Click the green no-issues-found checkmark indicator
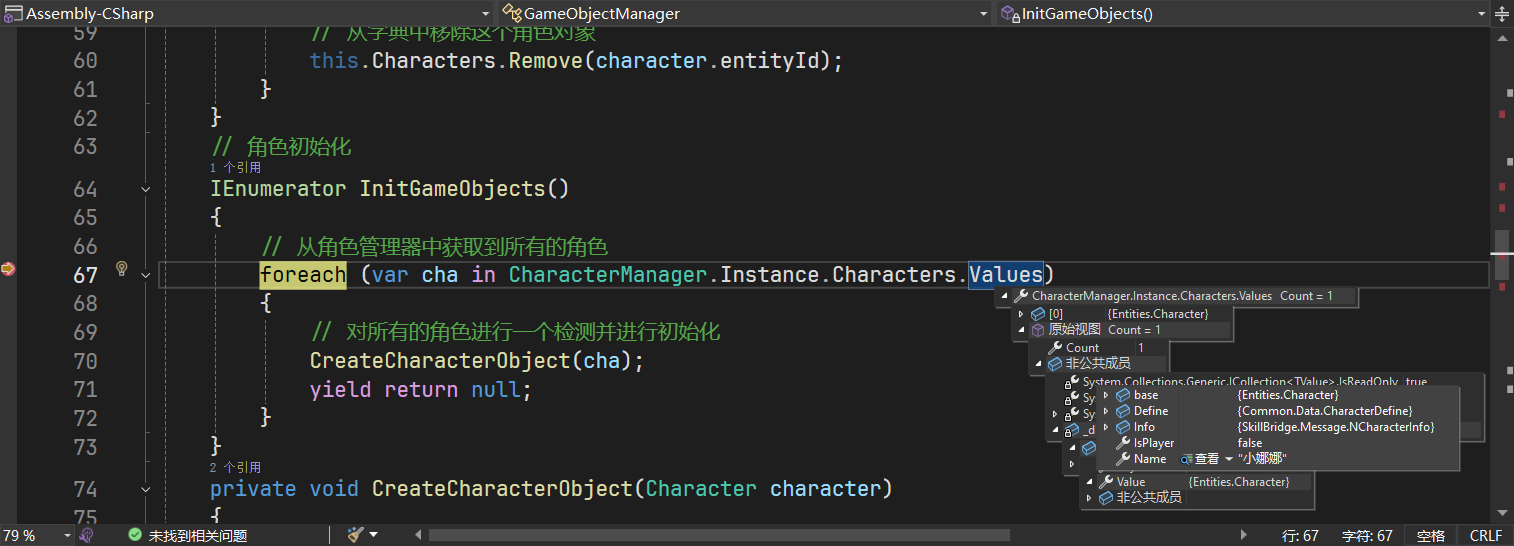 (135, 536)
